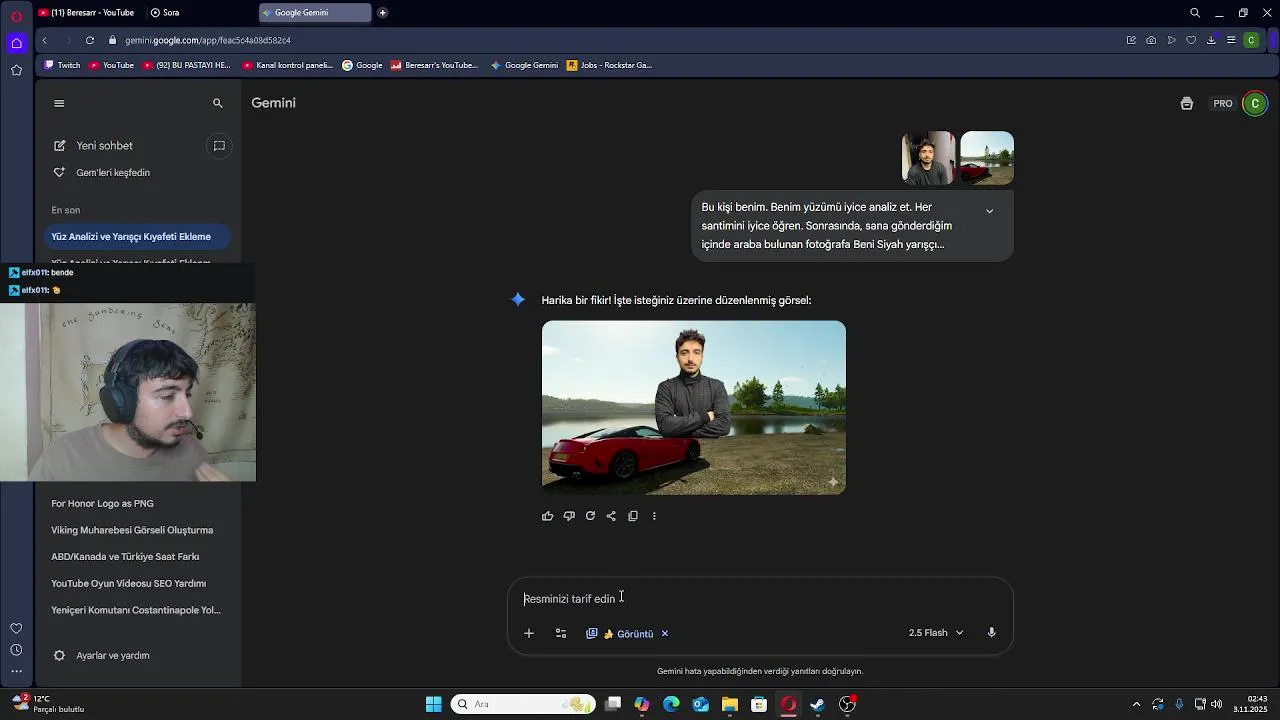Image resolution: width=1280 pixels, height=720 pixels.
Task: Reload the page
Action: (90, 40)
